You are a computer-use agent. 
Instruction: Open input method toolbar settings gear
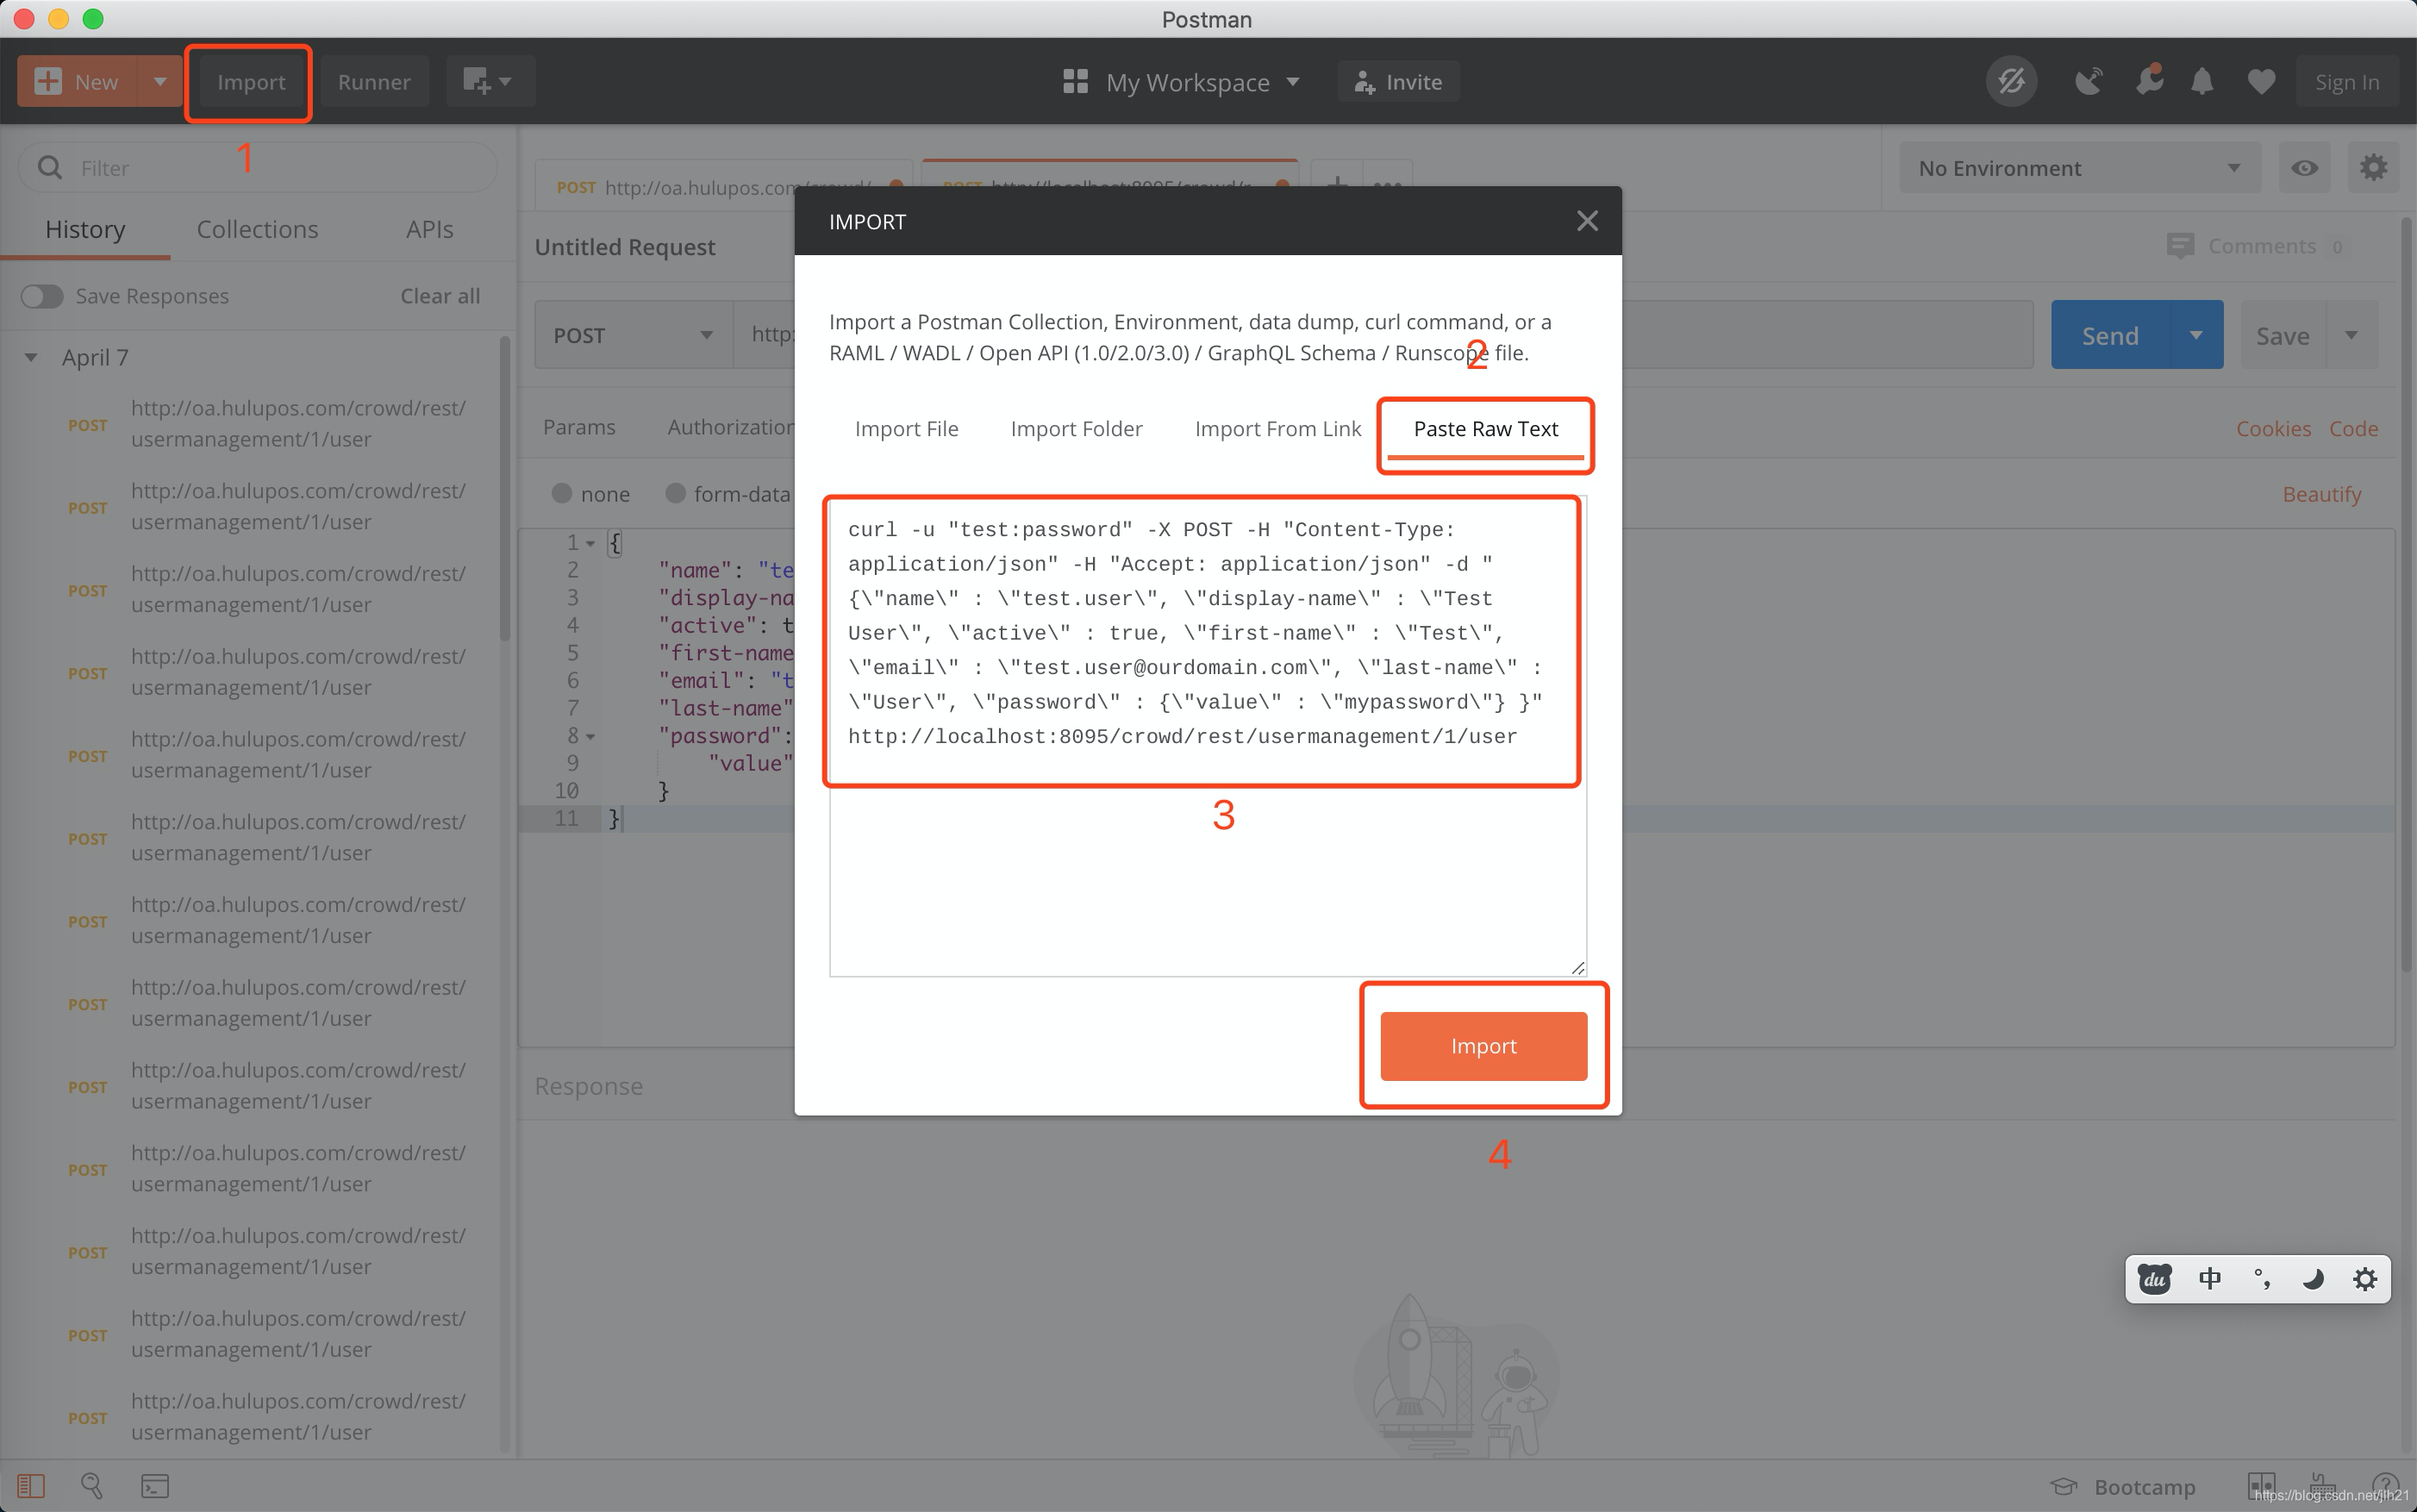pos(2364,1279)
